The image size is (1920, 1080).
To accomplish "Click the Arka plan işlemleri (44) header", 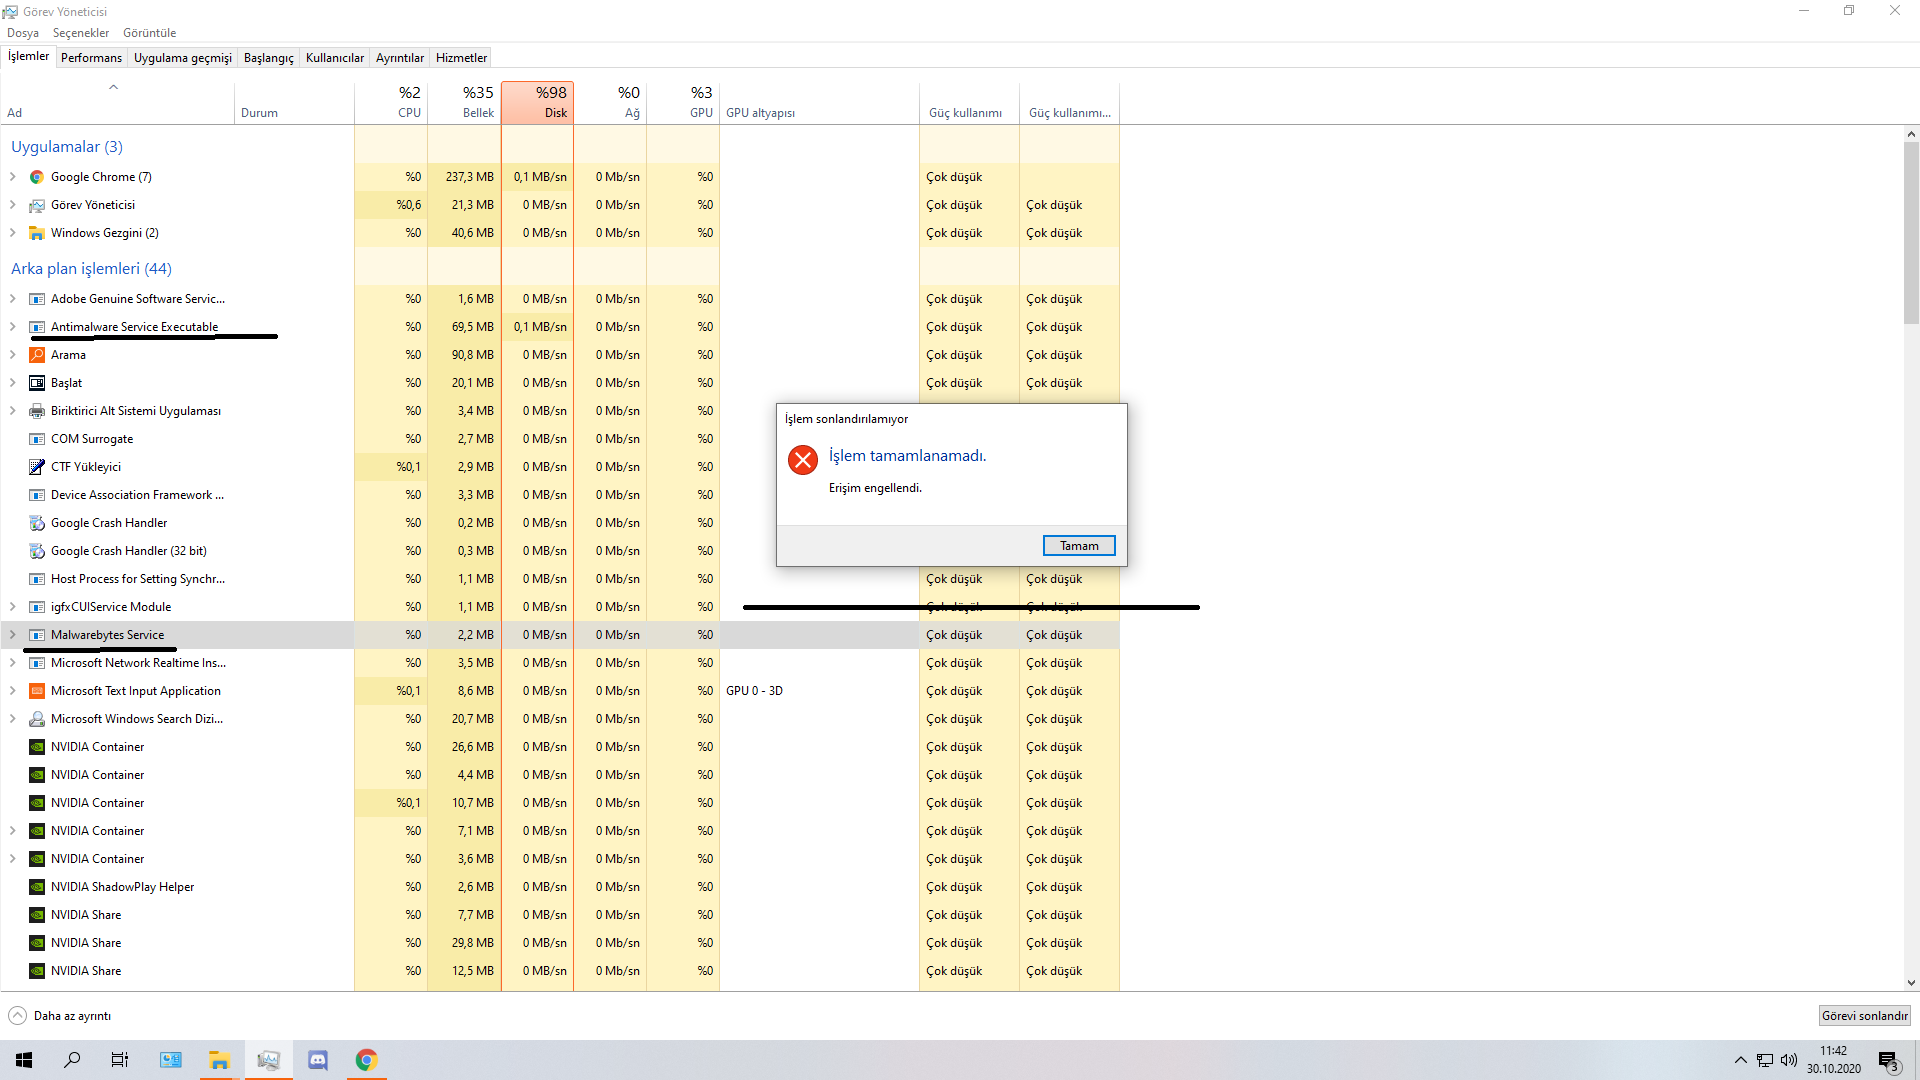I will coord(91,269).
